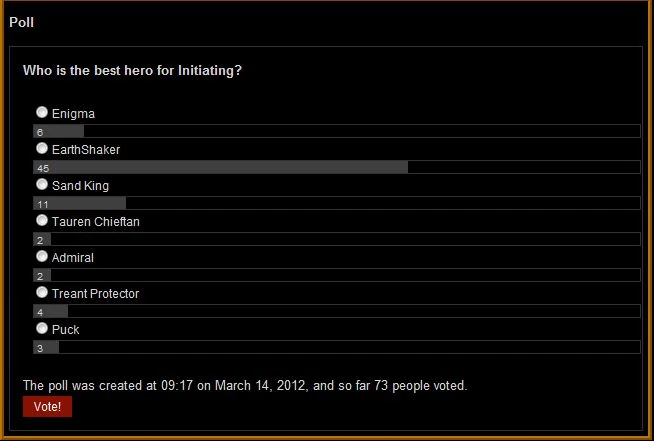Image resolution: width=654 pixels, height=441 pixels.
Task: Select the Puck radio button
Action: pyautogui.click(x=42, y=328)
